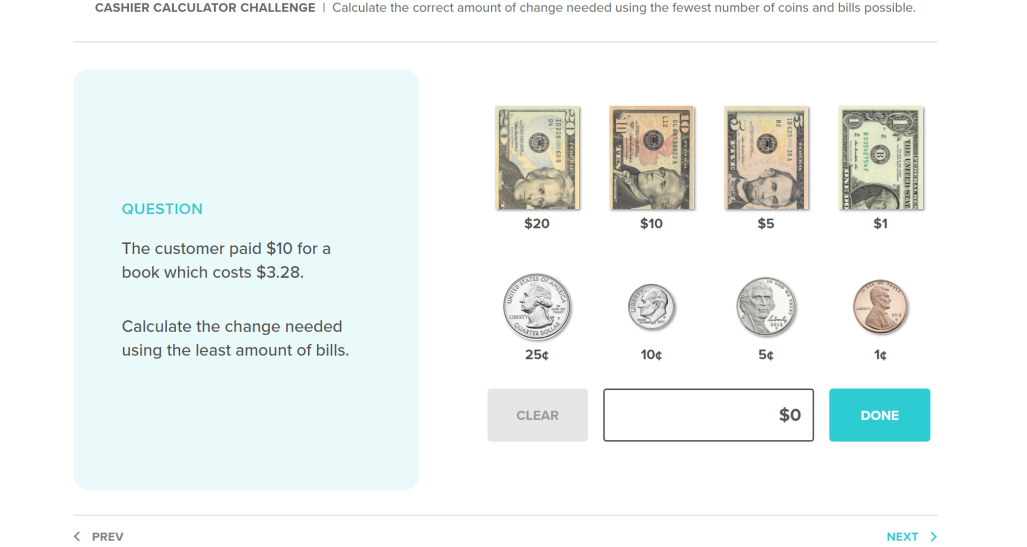Click the 1¢ label under the penny
Image resolution: width=1027 pixels, height=547 pixels.
click(880, 355)
